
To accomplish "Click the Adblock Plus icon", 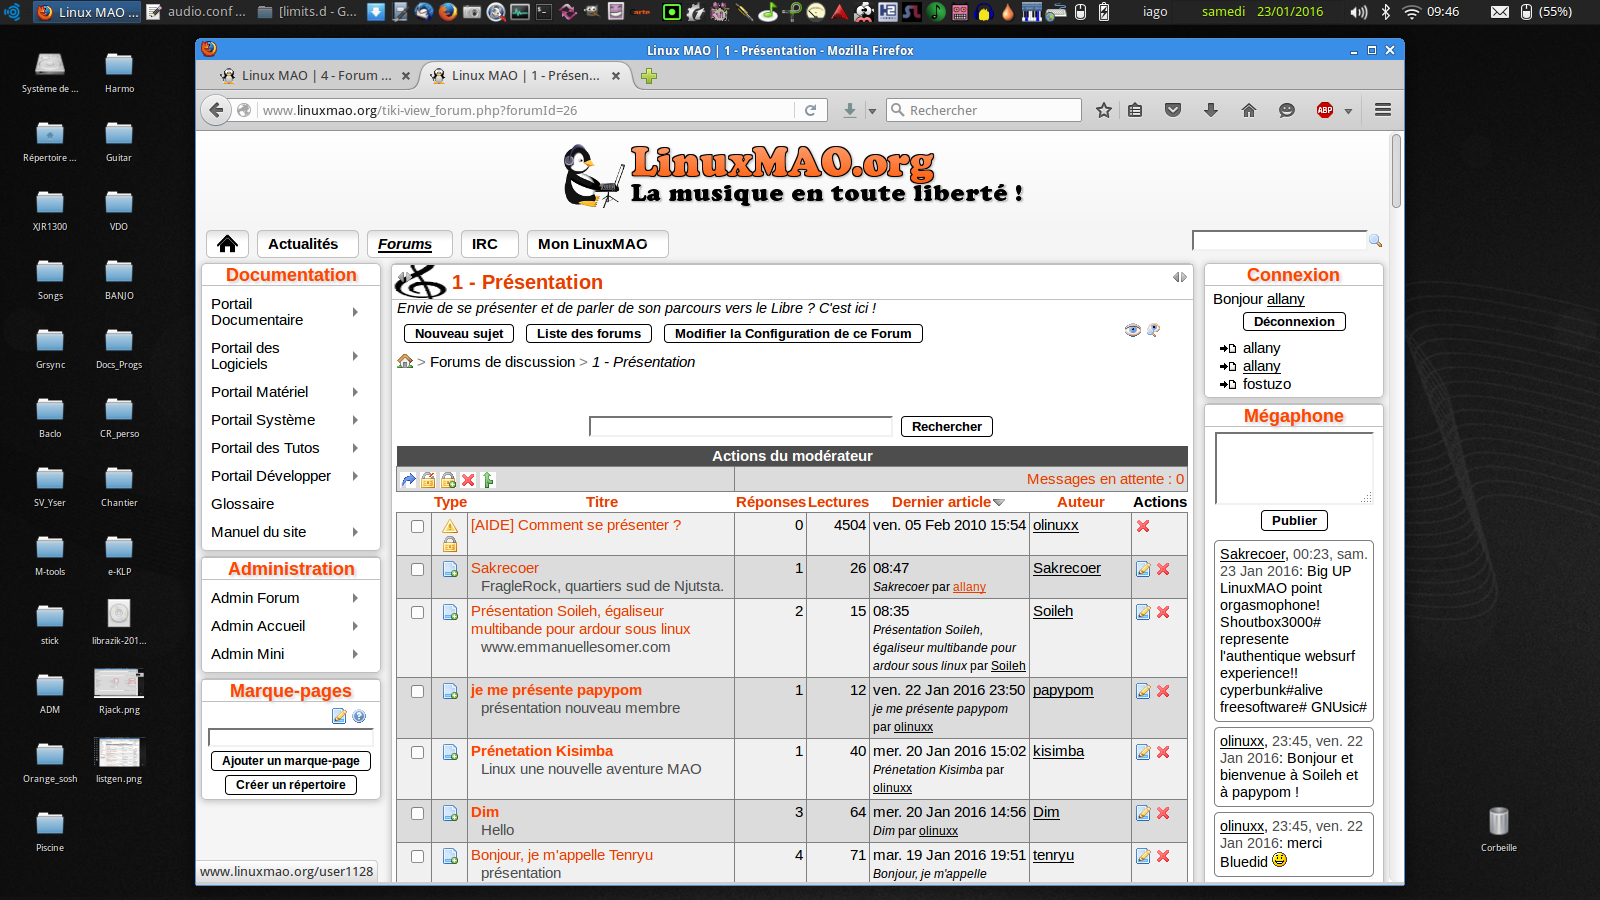I will (1325, 110).
